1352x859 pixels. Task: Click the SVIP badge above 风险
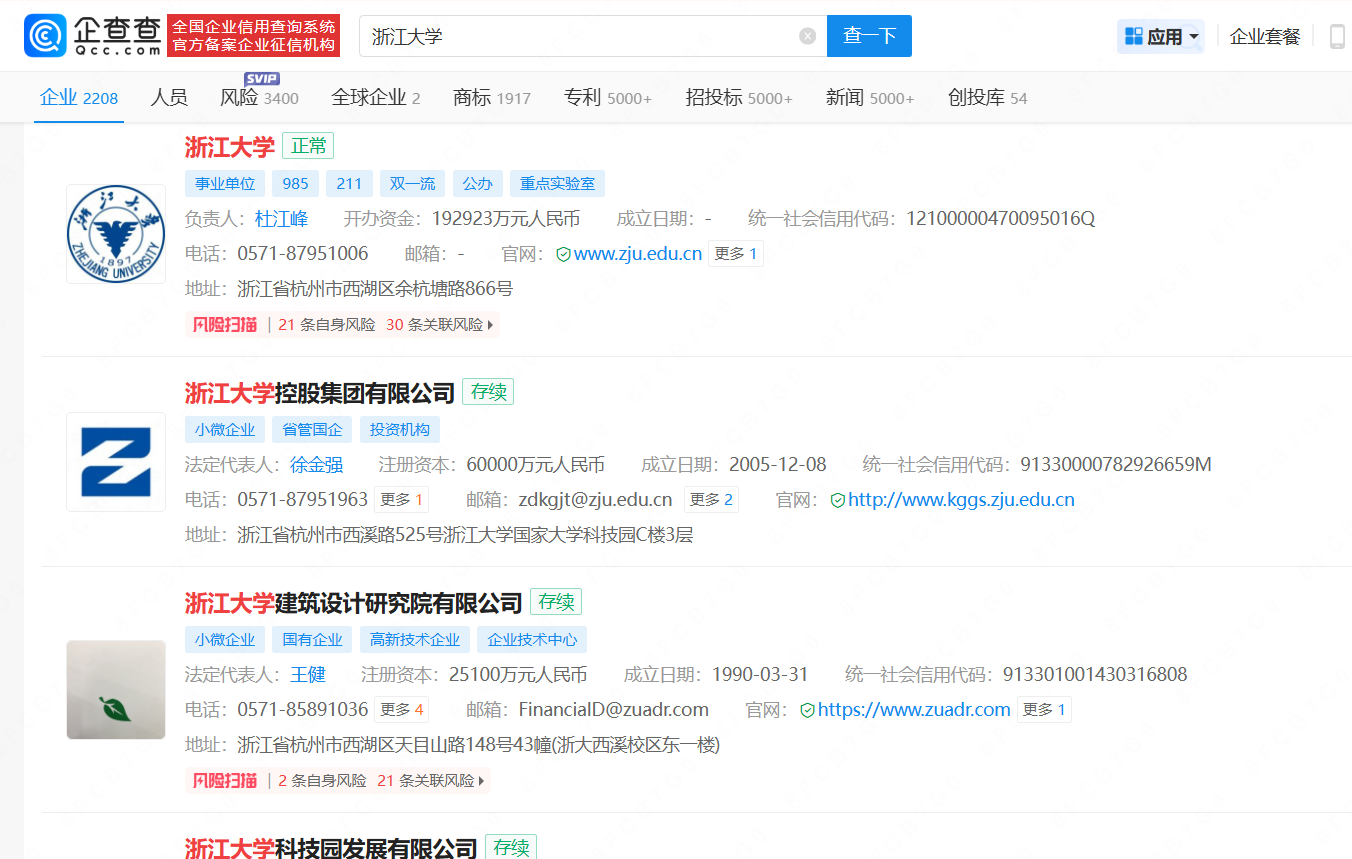click(262, 79)
